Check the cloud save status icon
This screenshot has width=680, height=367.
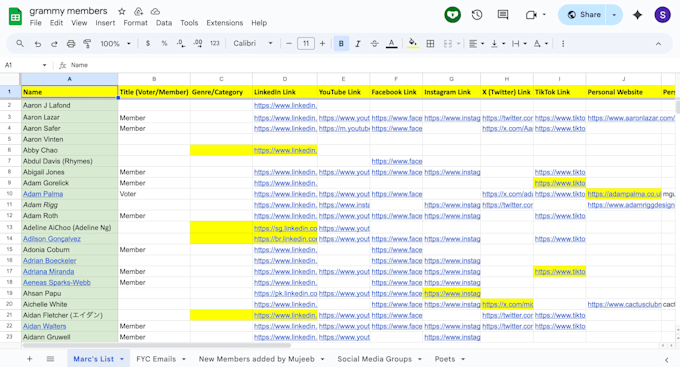(155, 11)
